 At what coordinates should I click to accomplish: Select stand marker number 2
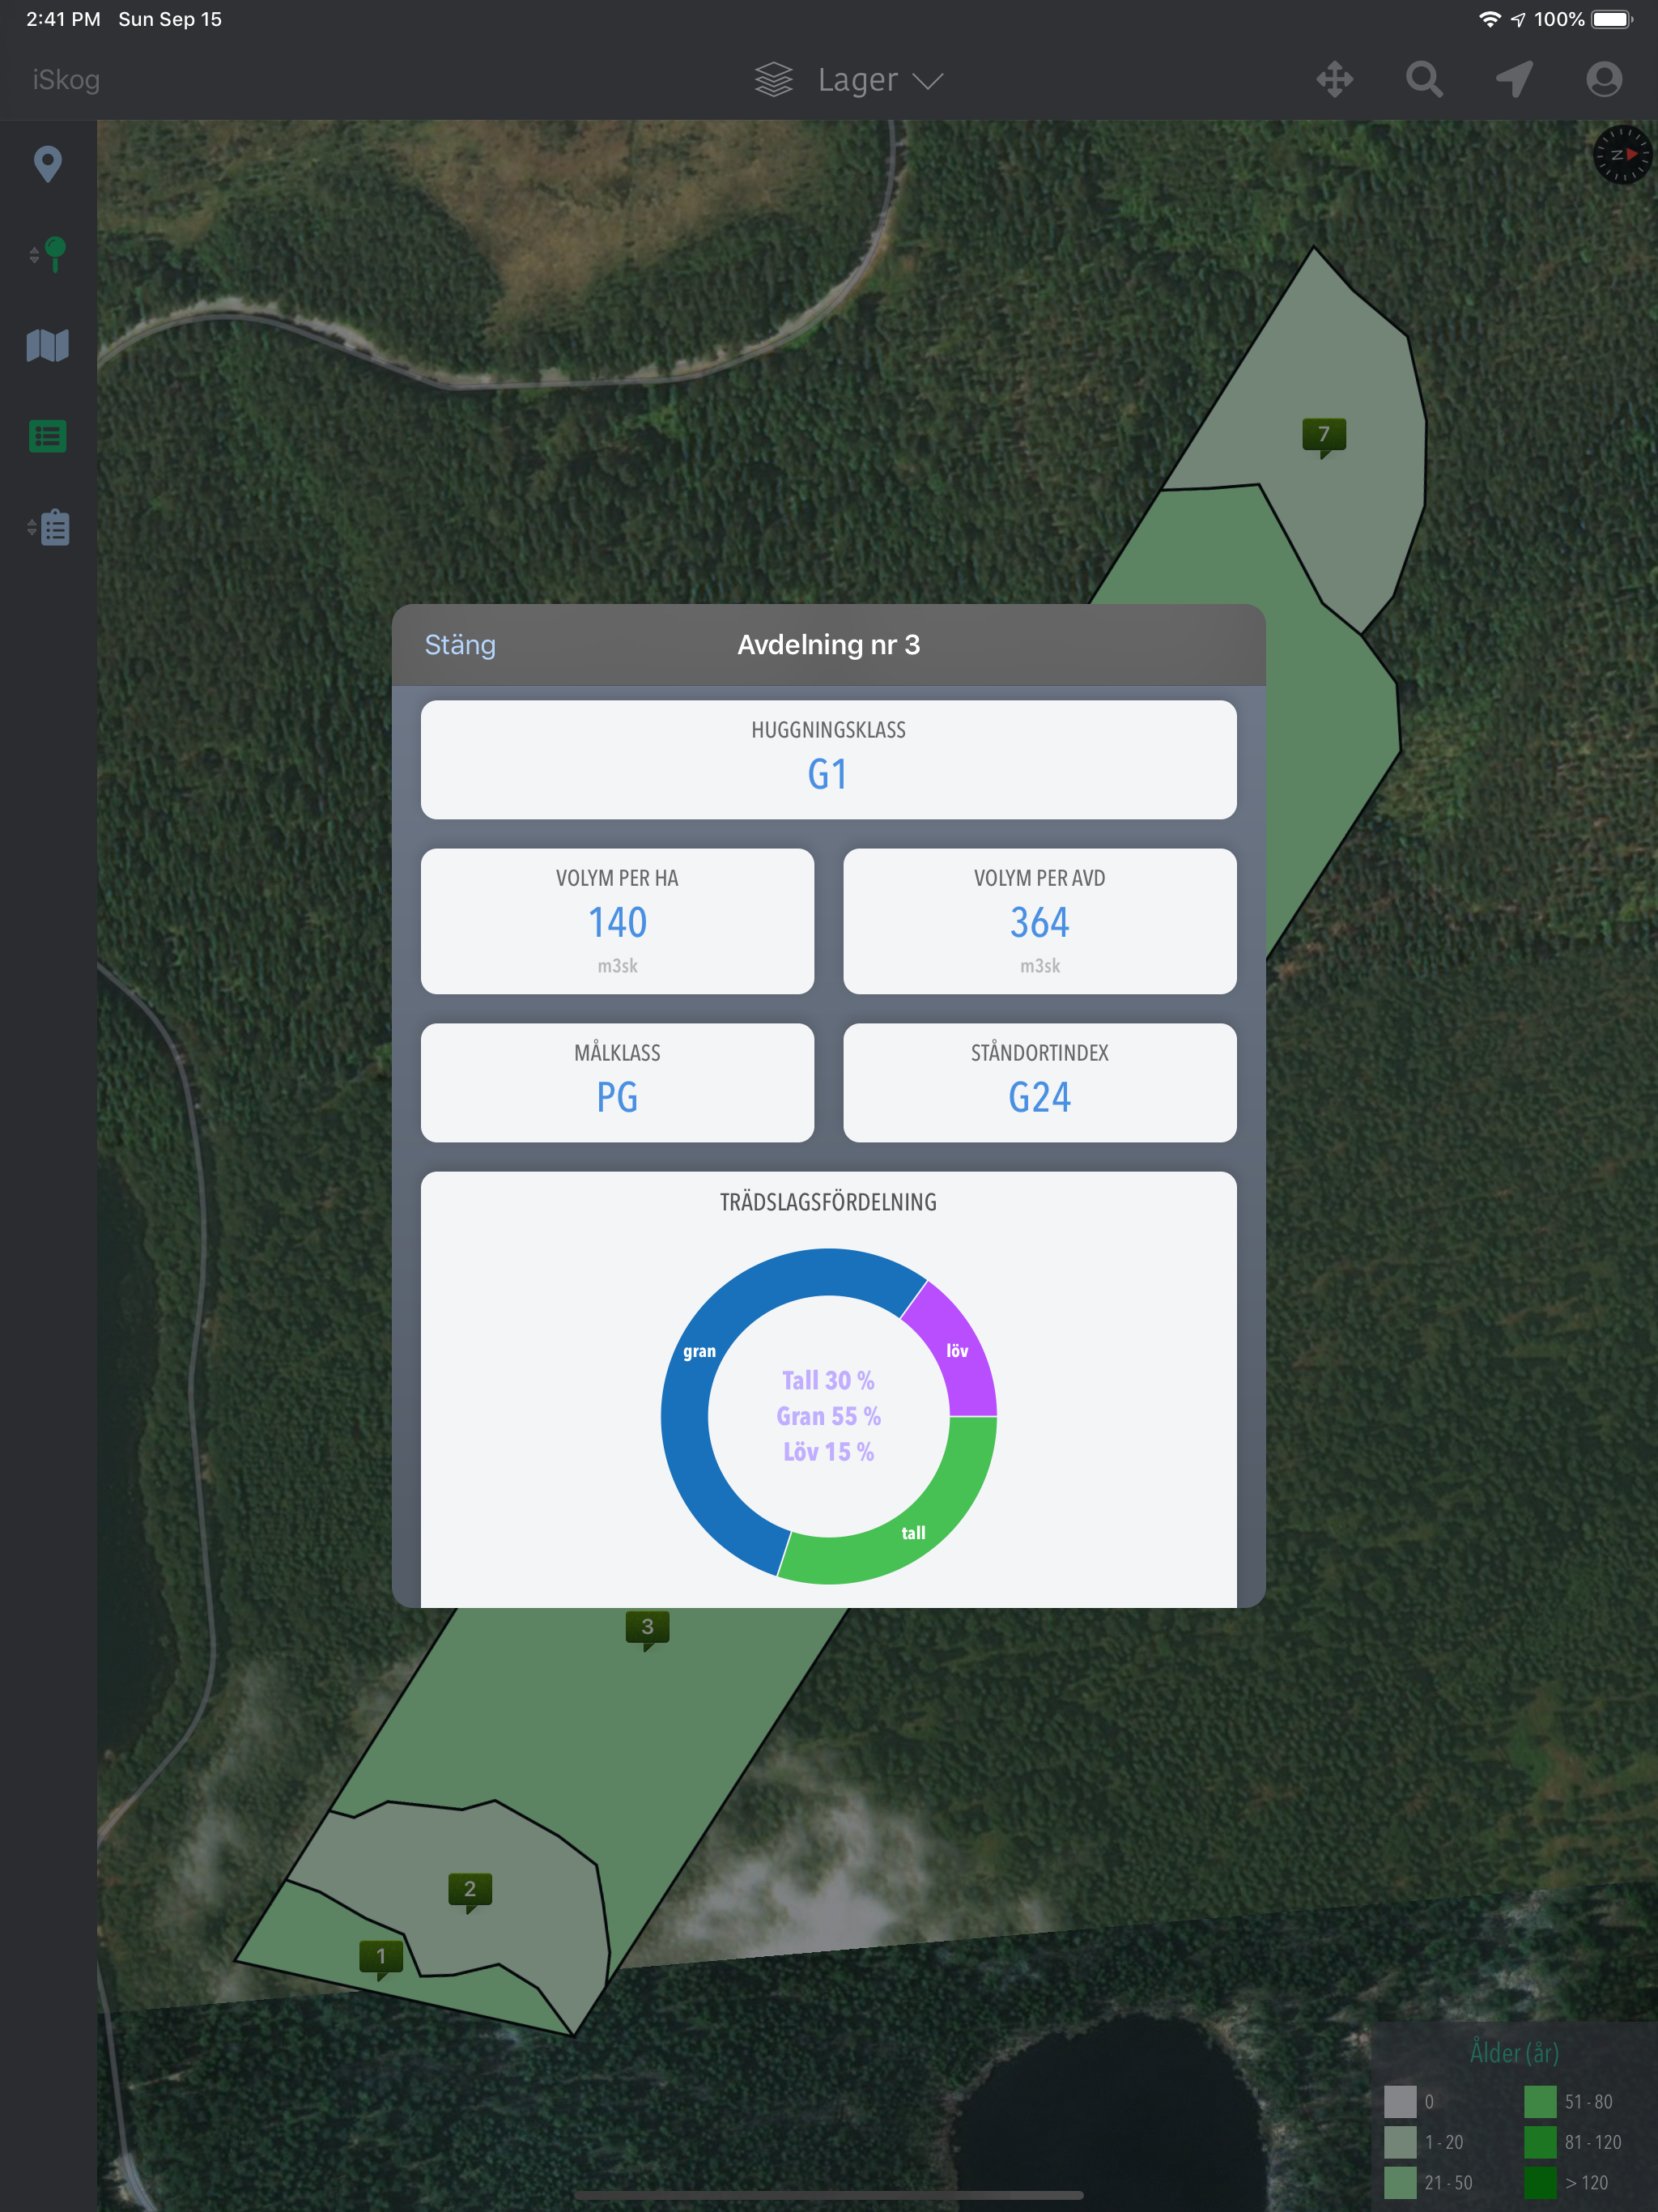[x=470, y=1891]
